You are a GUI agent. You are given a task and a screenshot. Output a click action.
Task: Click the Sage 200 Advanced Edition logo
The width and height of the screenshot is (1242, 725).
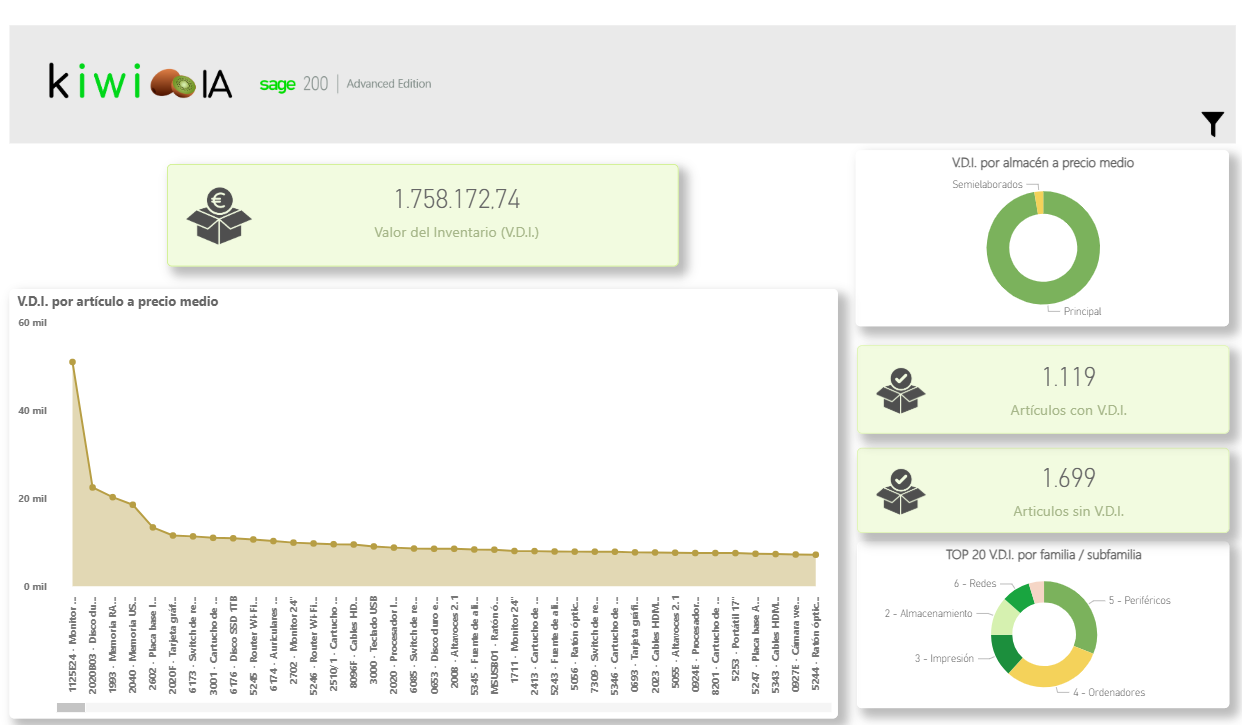[345, 84]
